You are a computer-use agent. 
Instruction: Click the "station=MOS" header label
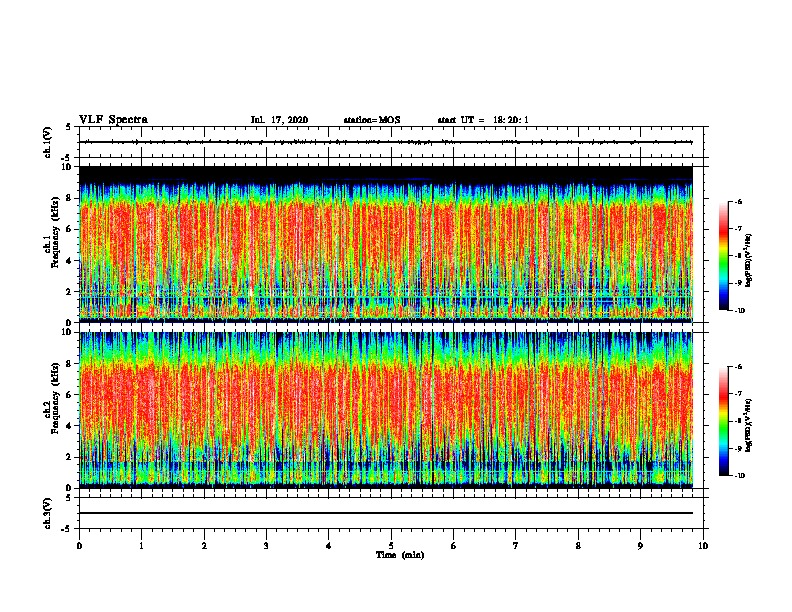point(372,120)
